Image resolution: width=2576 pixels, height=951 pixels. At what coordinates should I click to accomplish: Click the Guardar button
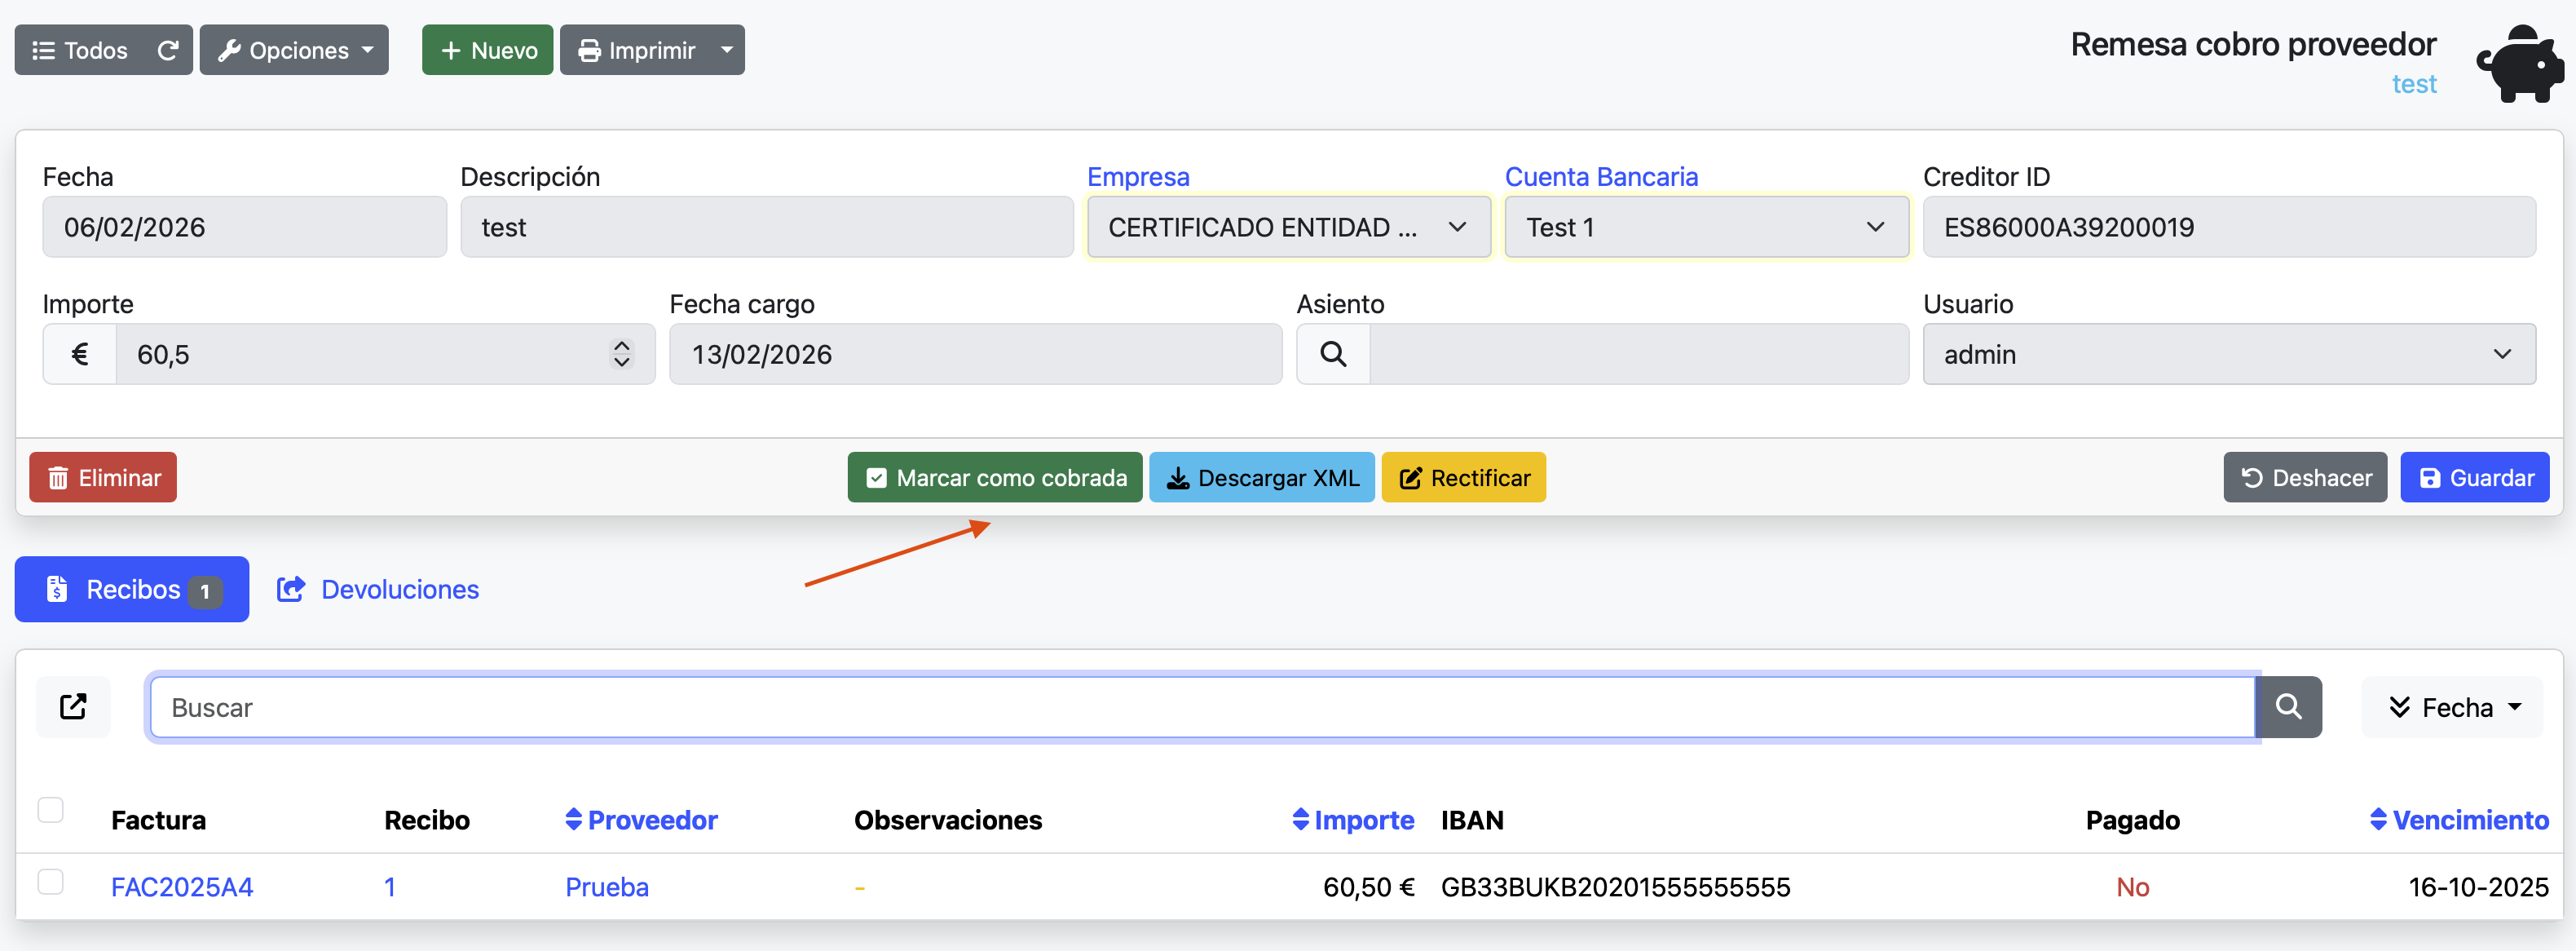point(2474,478)
